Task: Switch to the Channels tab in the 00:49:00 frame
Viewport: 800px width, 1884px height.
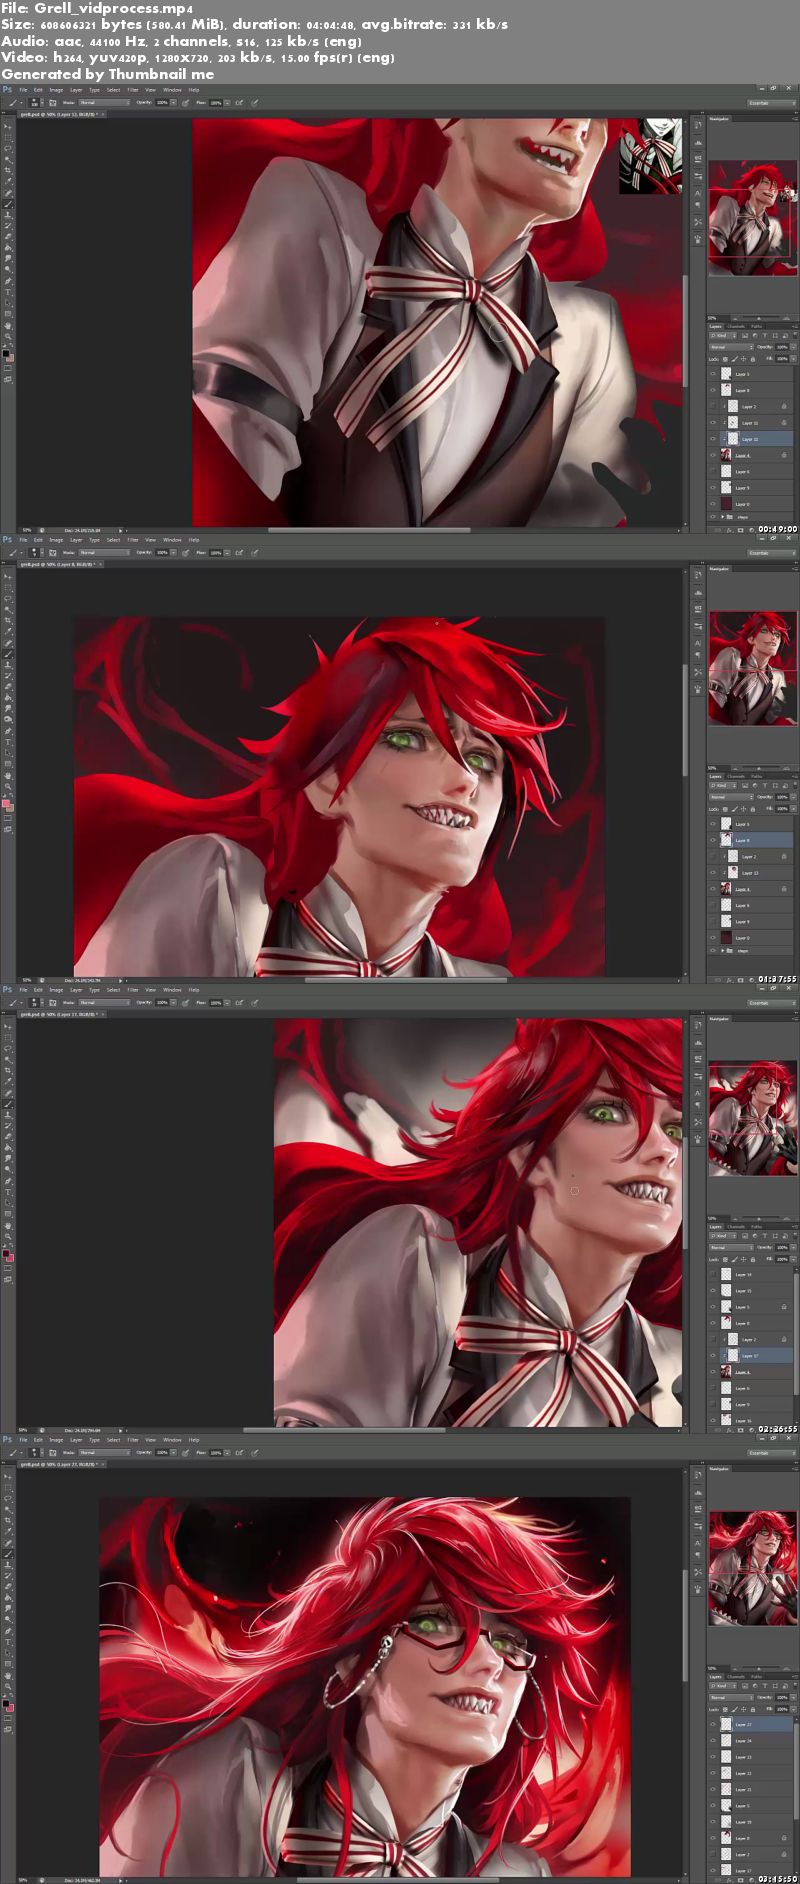Action: (736, 327)
